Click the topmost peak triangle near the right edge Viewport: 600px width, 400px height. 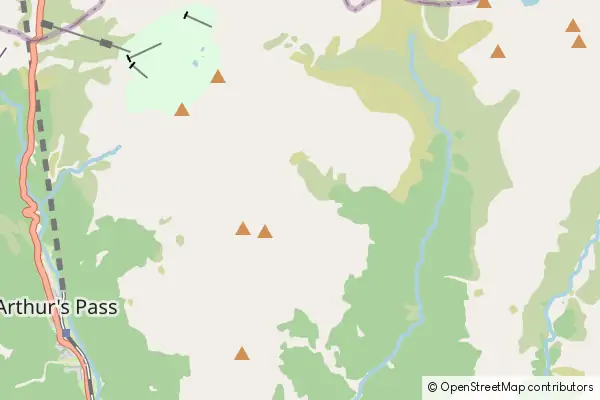(x=572, y=26)
